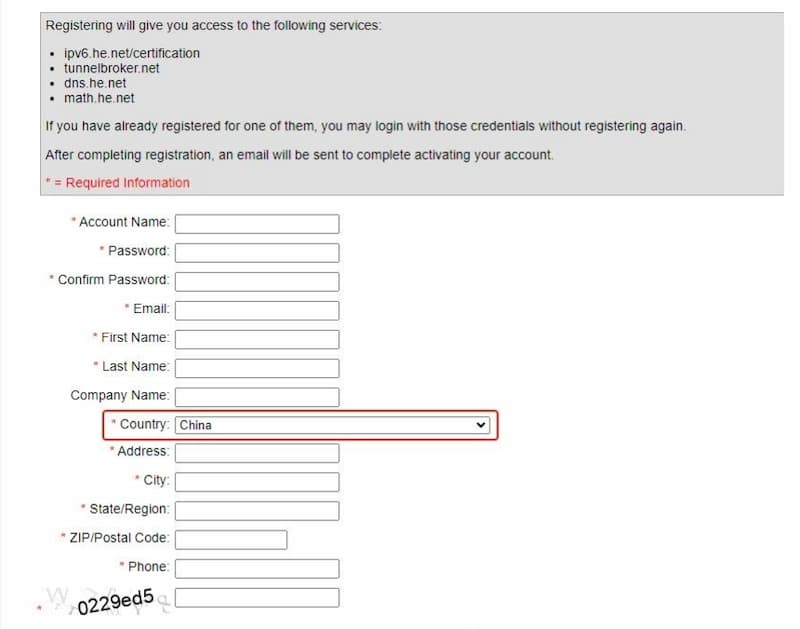Focus the Password text box
Image resolution: width=800 pixels, height=629 pixels.
[257, 253]
